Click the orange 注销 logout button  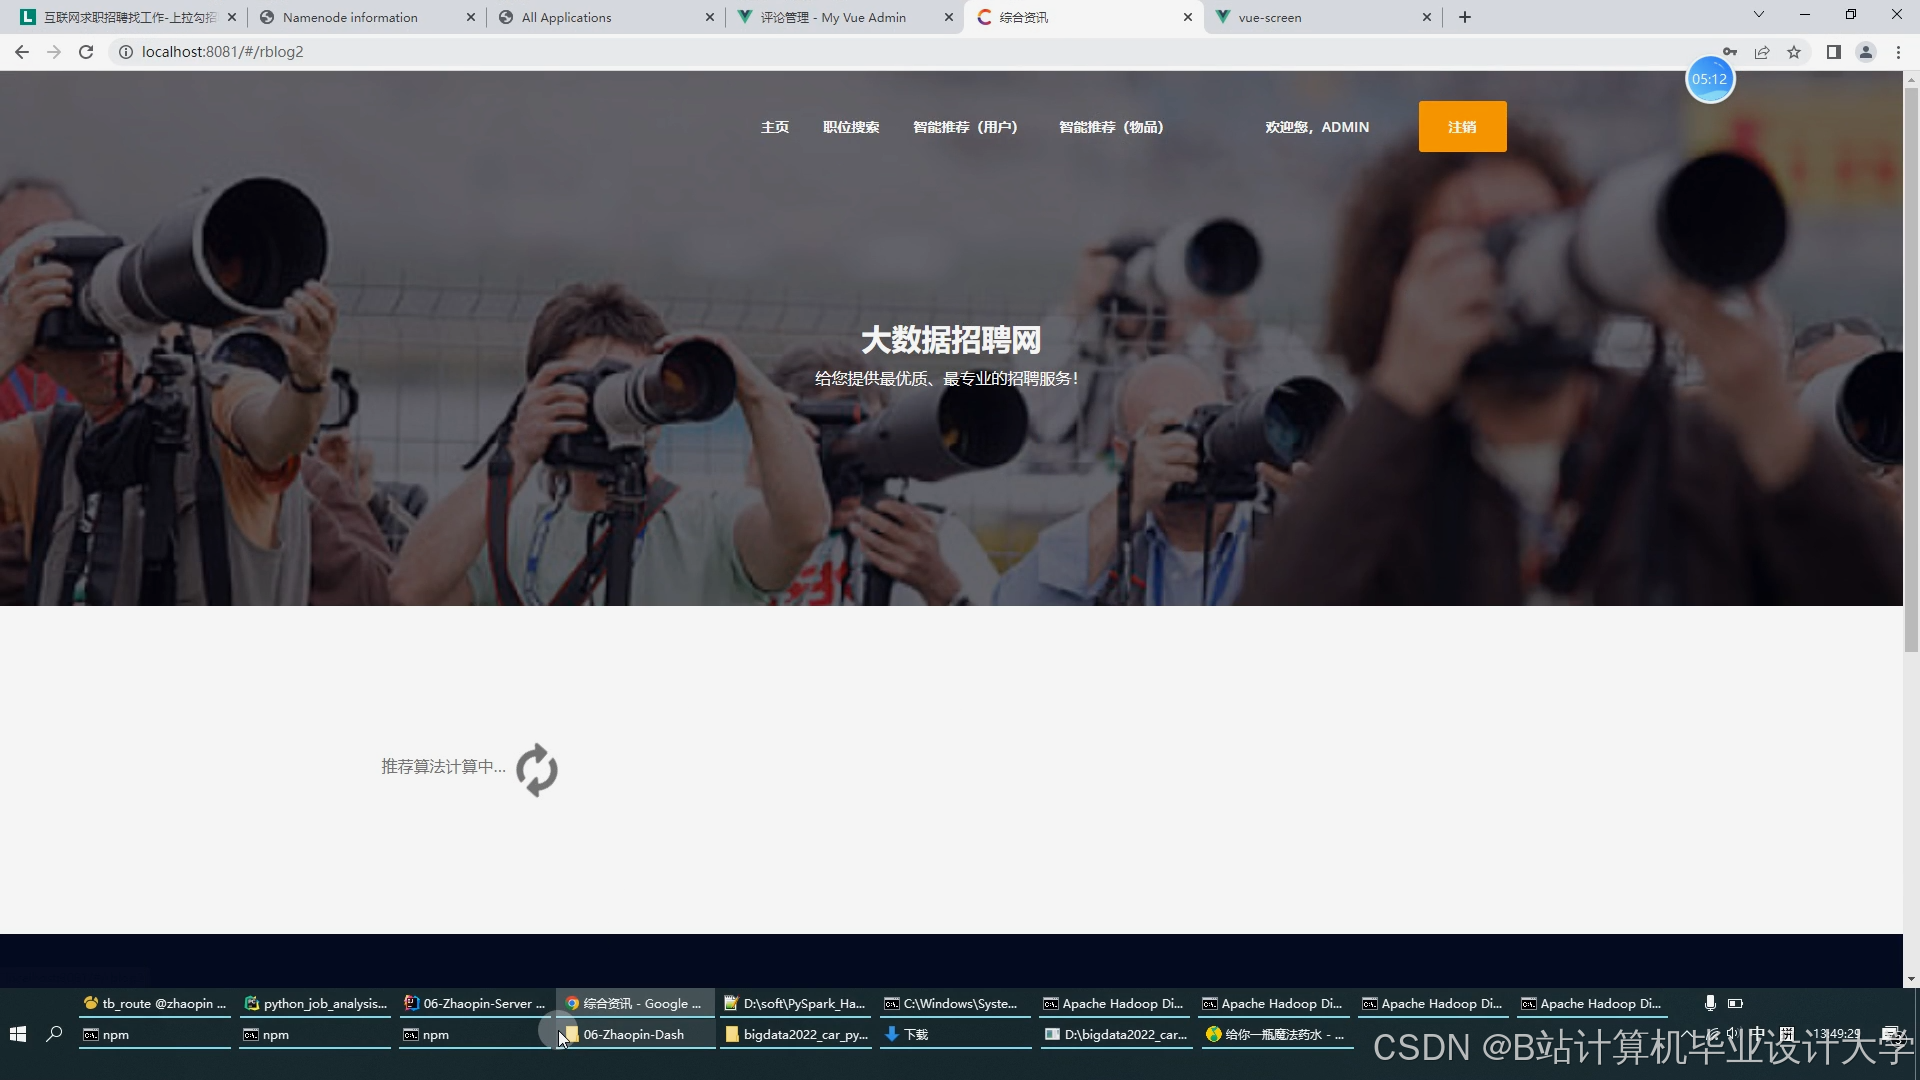click(1462, 127)
